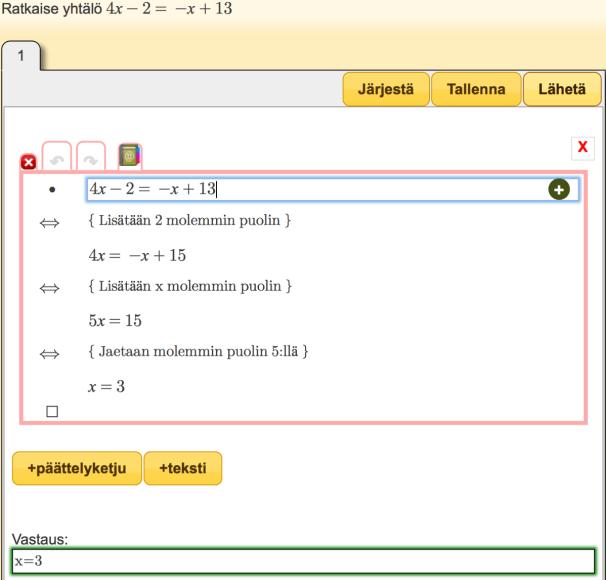The image size is (606, 580).
Task: Click the bullet before the first equation
Action: 52,189
